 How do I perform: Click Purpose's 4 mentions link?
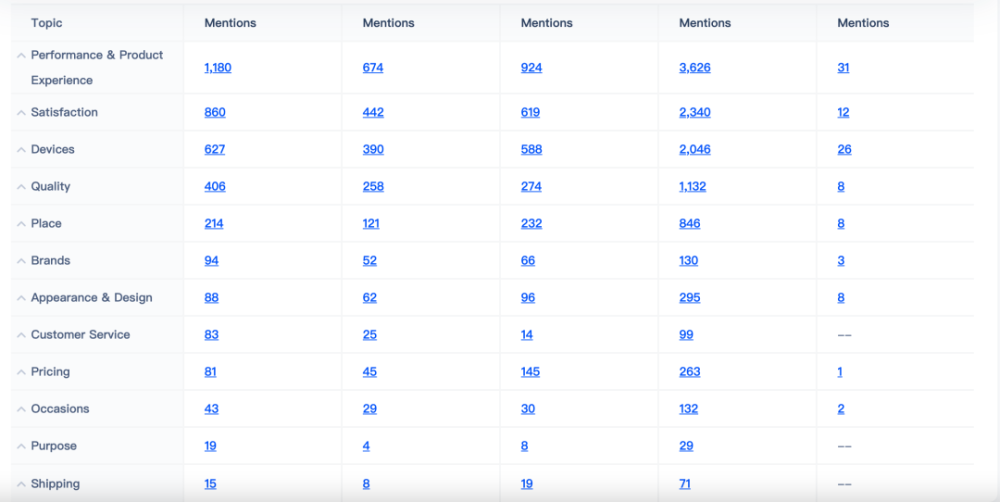(x=366, y=445)
